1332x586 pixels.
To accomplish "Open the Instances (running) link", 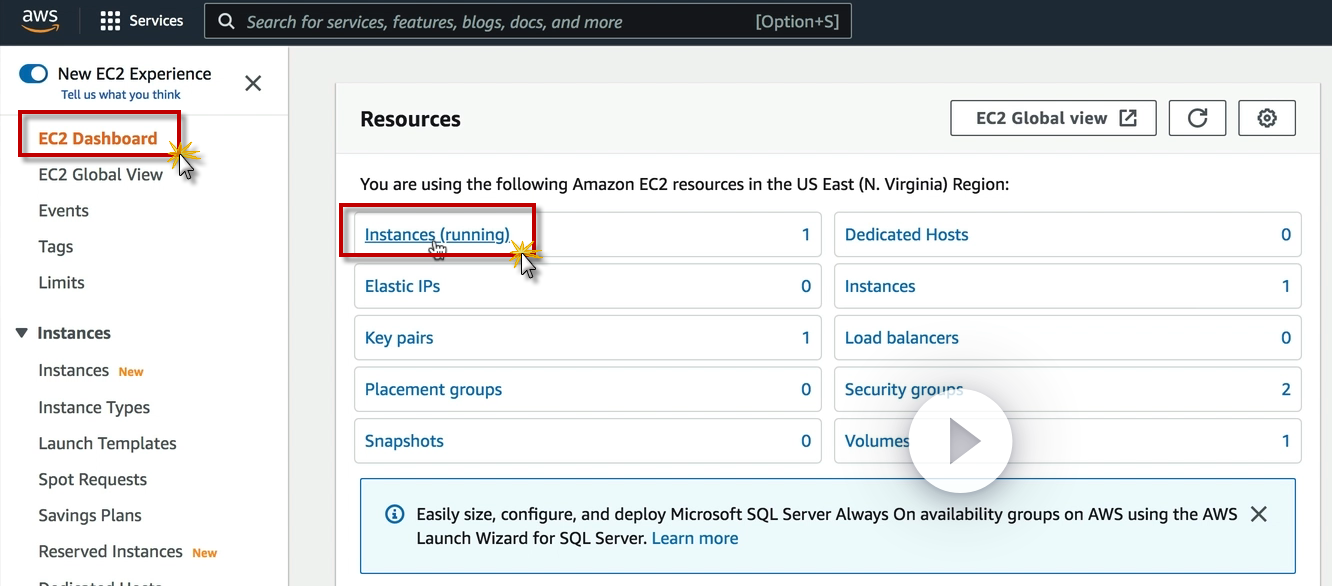I will point(437,235).
